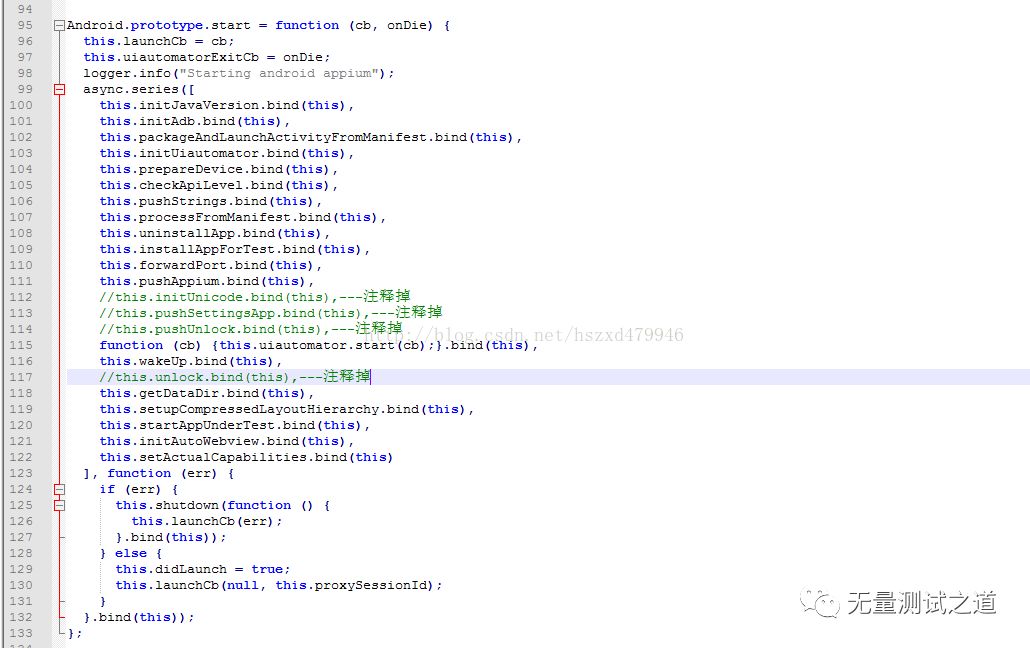Click this.startAppUnderTest.bind(this) line
The image size is (1030, 648).
pos(235,425)
